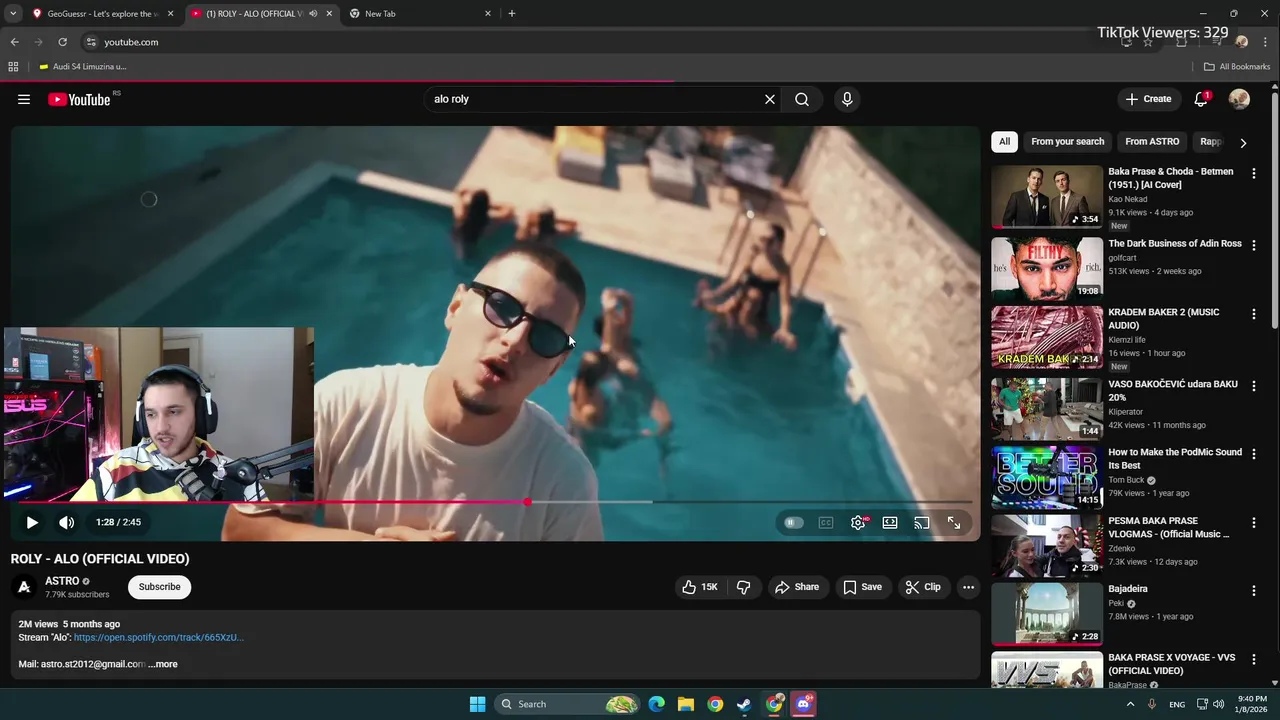The image size is (1280, 720).
Task: Open Discord from the taskbar
Action: [x=803, y=704]
